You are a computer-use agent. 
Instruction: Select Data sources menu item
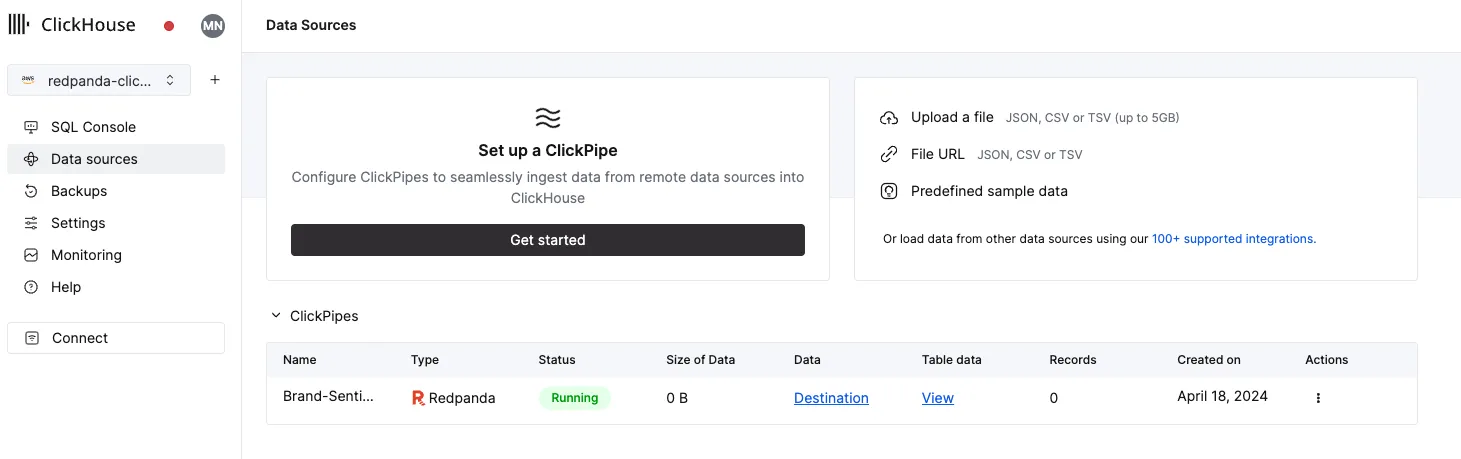(x=116, y=159)
